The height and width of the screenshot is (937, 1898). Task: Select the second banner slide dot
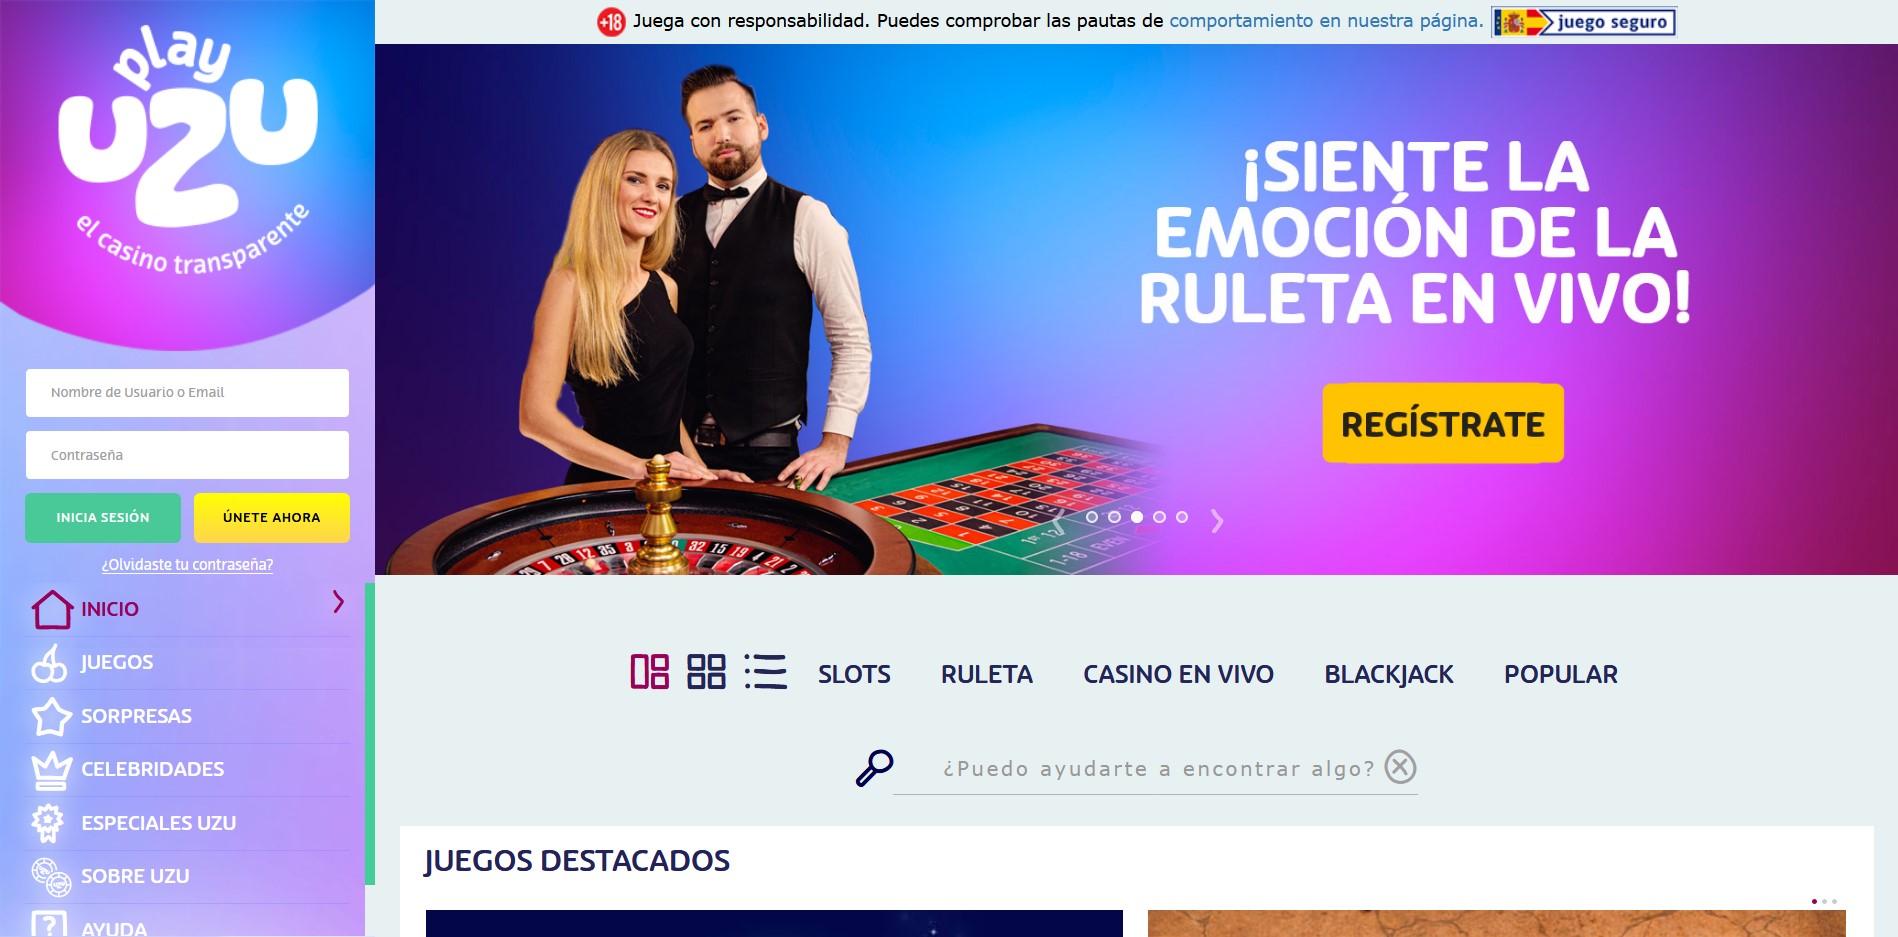(x=1114, y=517)
